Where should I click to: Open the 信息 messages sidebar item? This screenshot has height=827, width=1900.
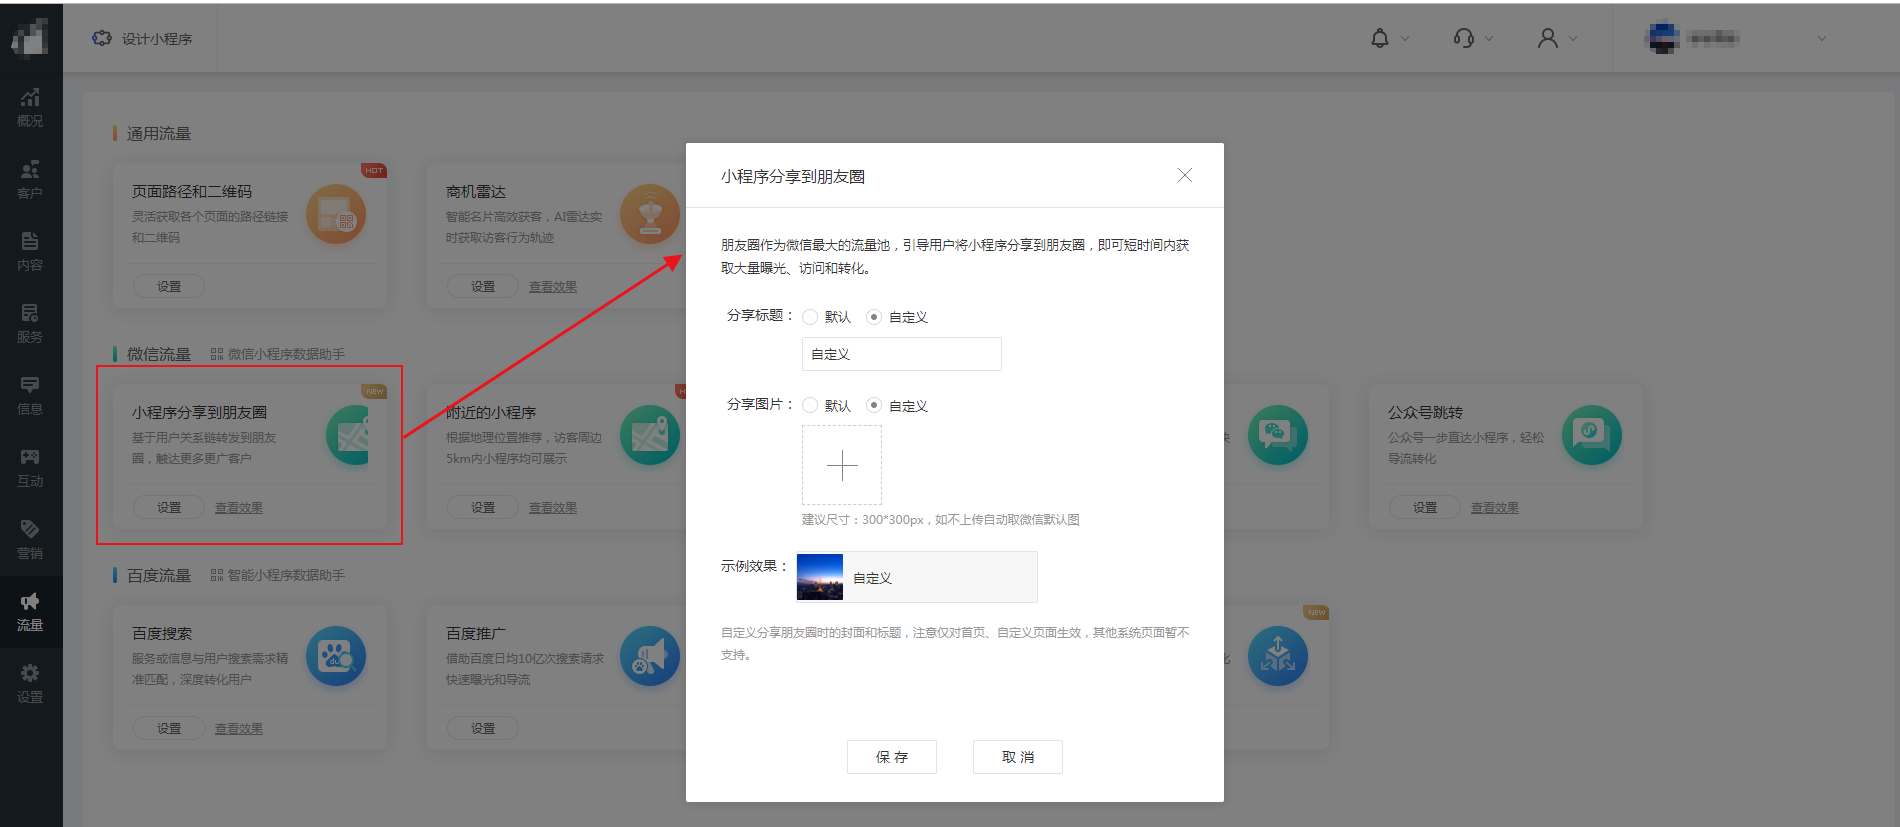pos(30,396)
